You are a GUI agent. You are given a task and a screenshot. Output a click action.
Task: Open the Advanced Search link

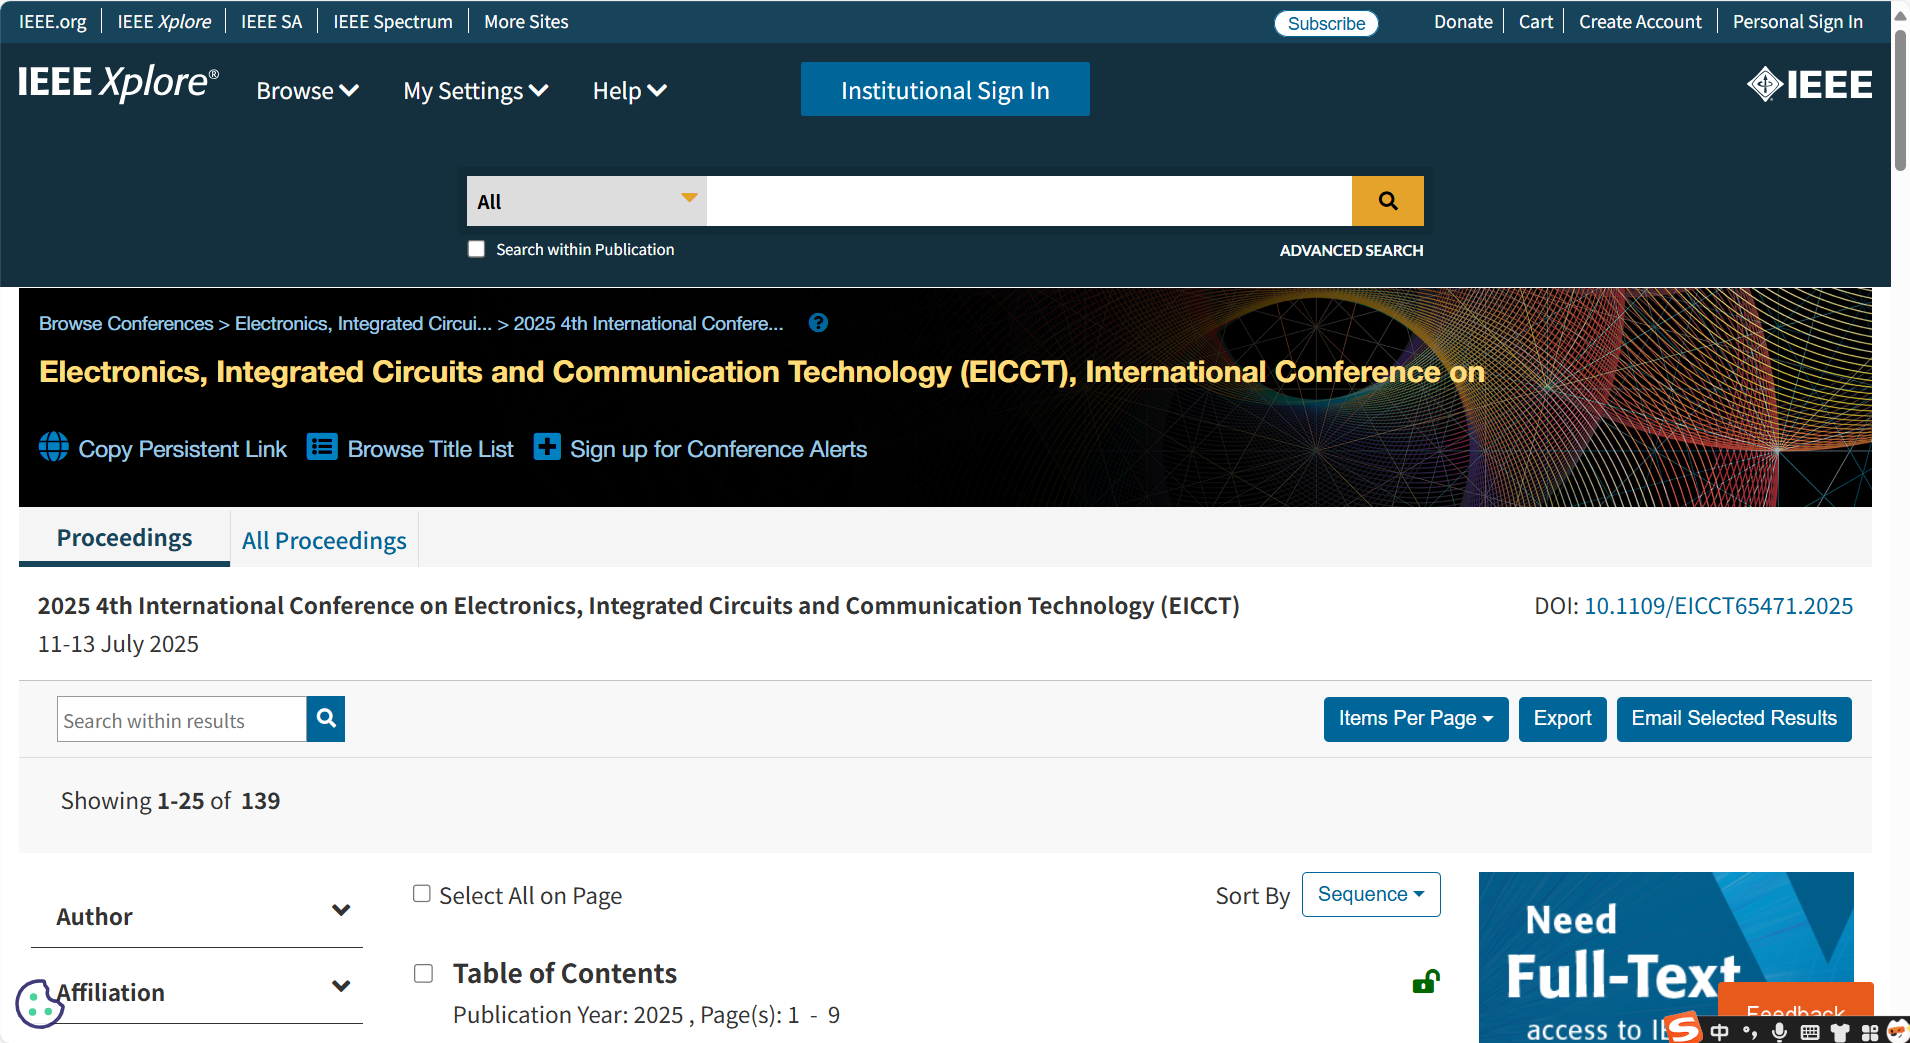pos(1351,250)
